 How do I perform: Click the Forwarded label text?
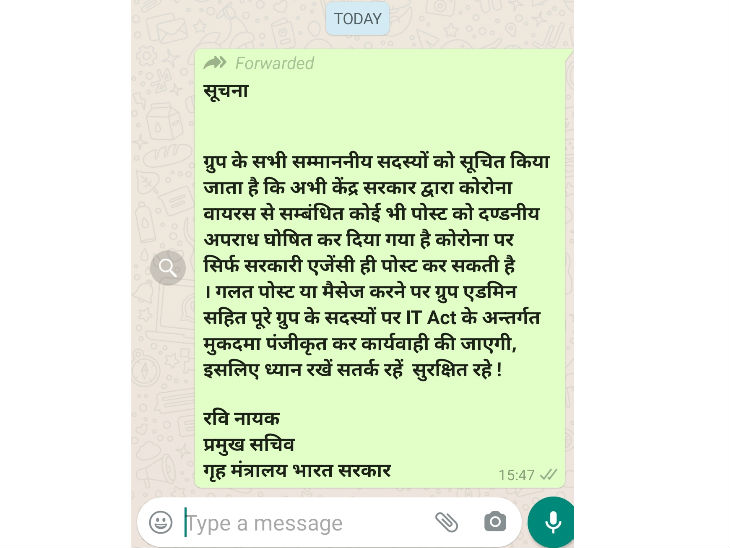point(275,63)
